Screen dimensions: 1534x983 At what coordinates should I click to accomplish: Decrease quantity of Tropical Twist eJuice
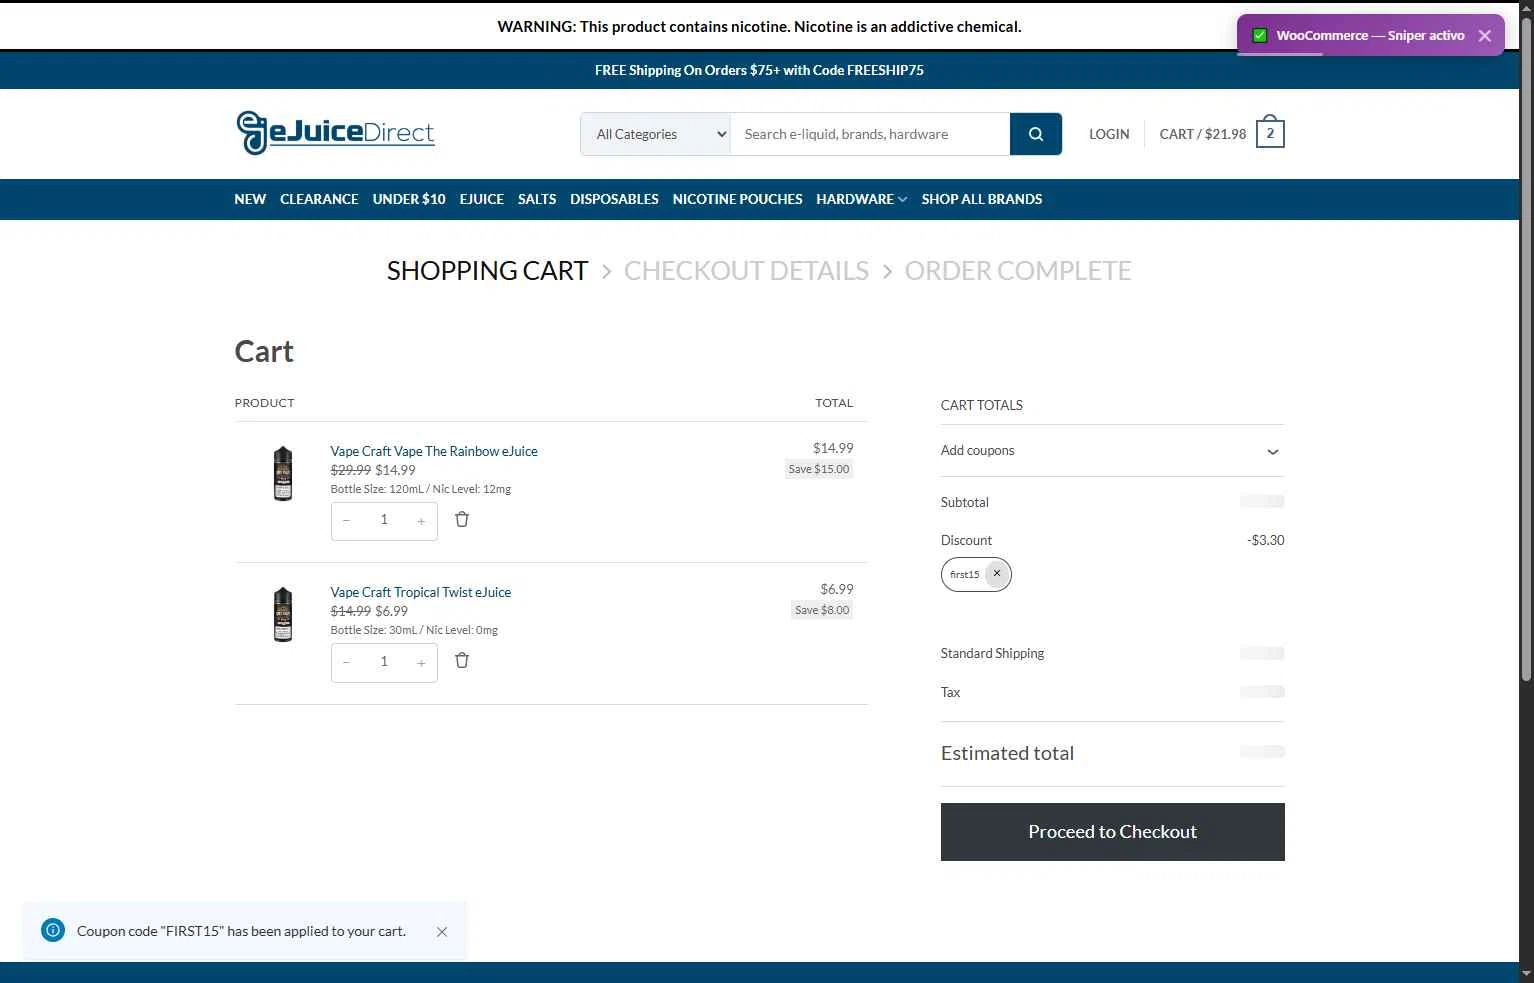point(346,662)
